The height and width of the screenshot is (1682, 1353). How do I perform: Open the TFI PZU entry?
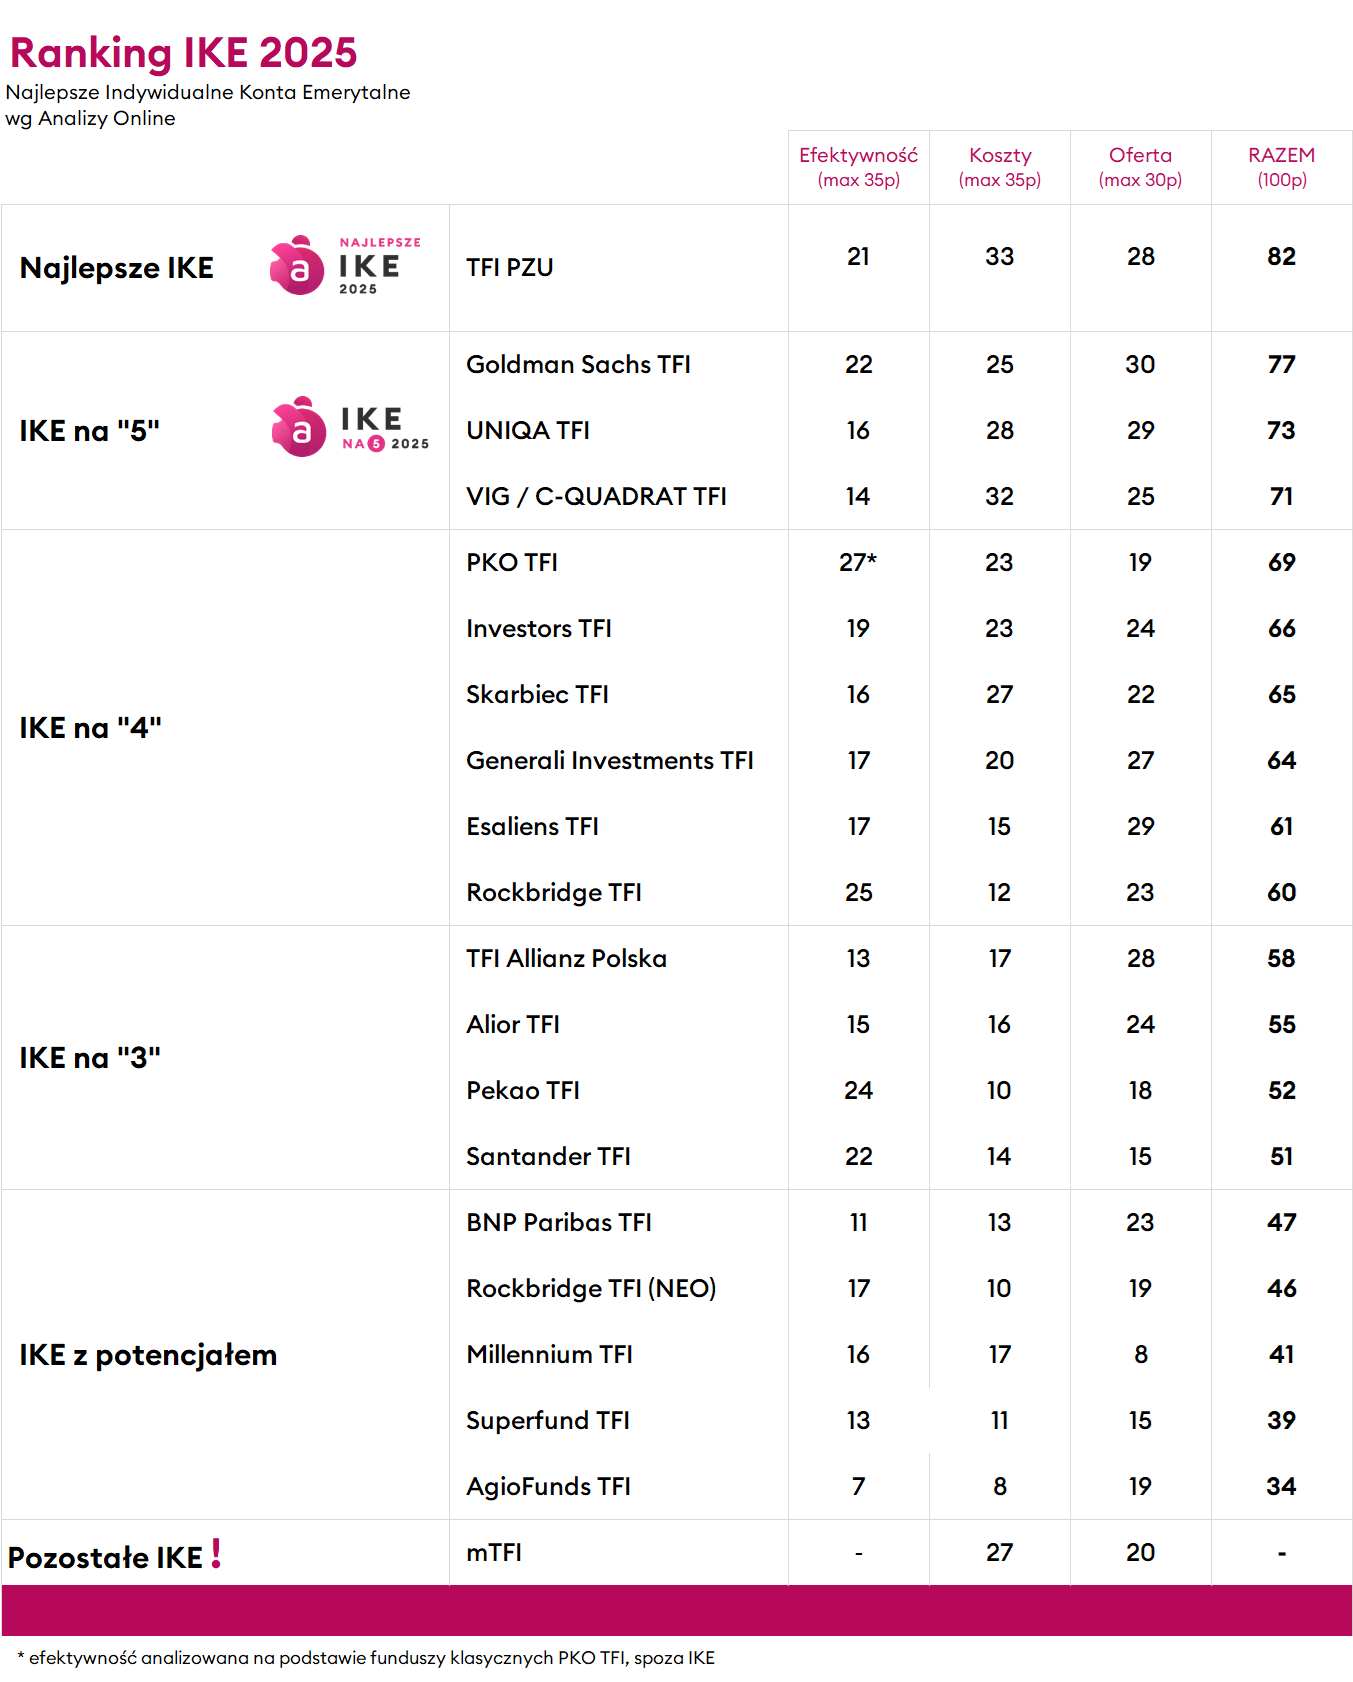click(510, 268)
